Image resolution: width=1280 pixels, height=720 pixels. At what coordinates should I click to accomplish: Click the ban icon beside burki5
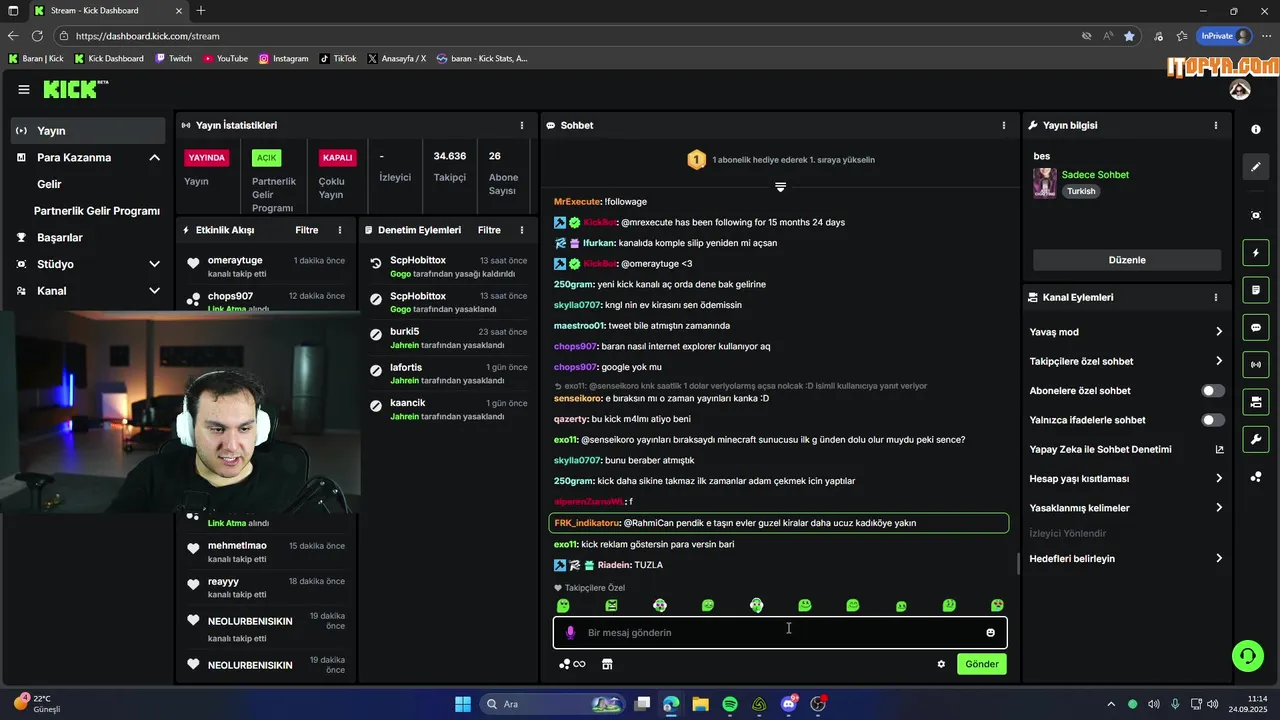coord(375,335)
